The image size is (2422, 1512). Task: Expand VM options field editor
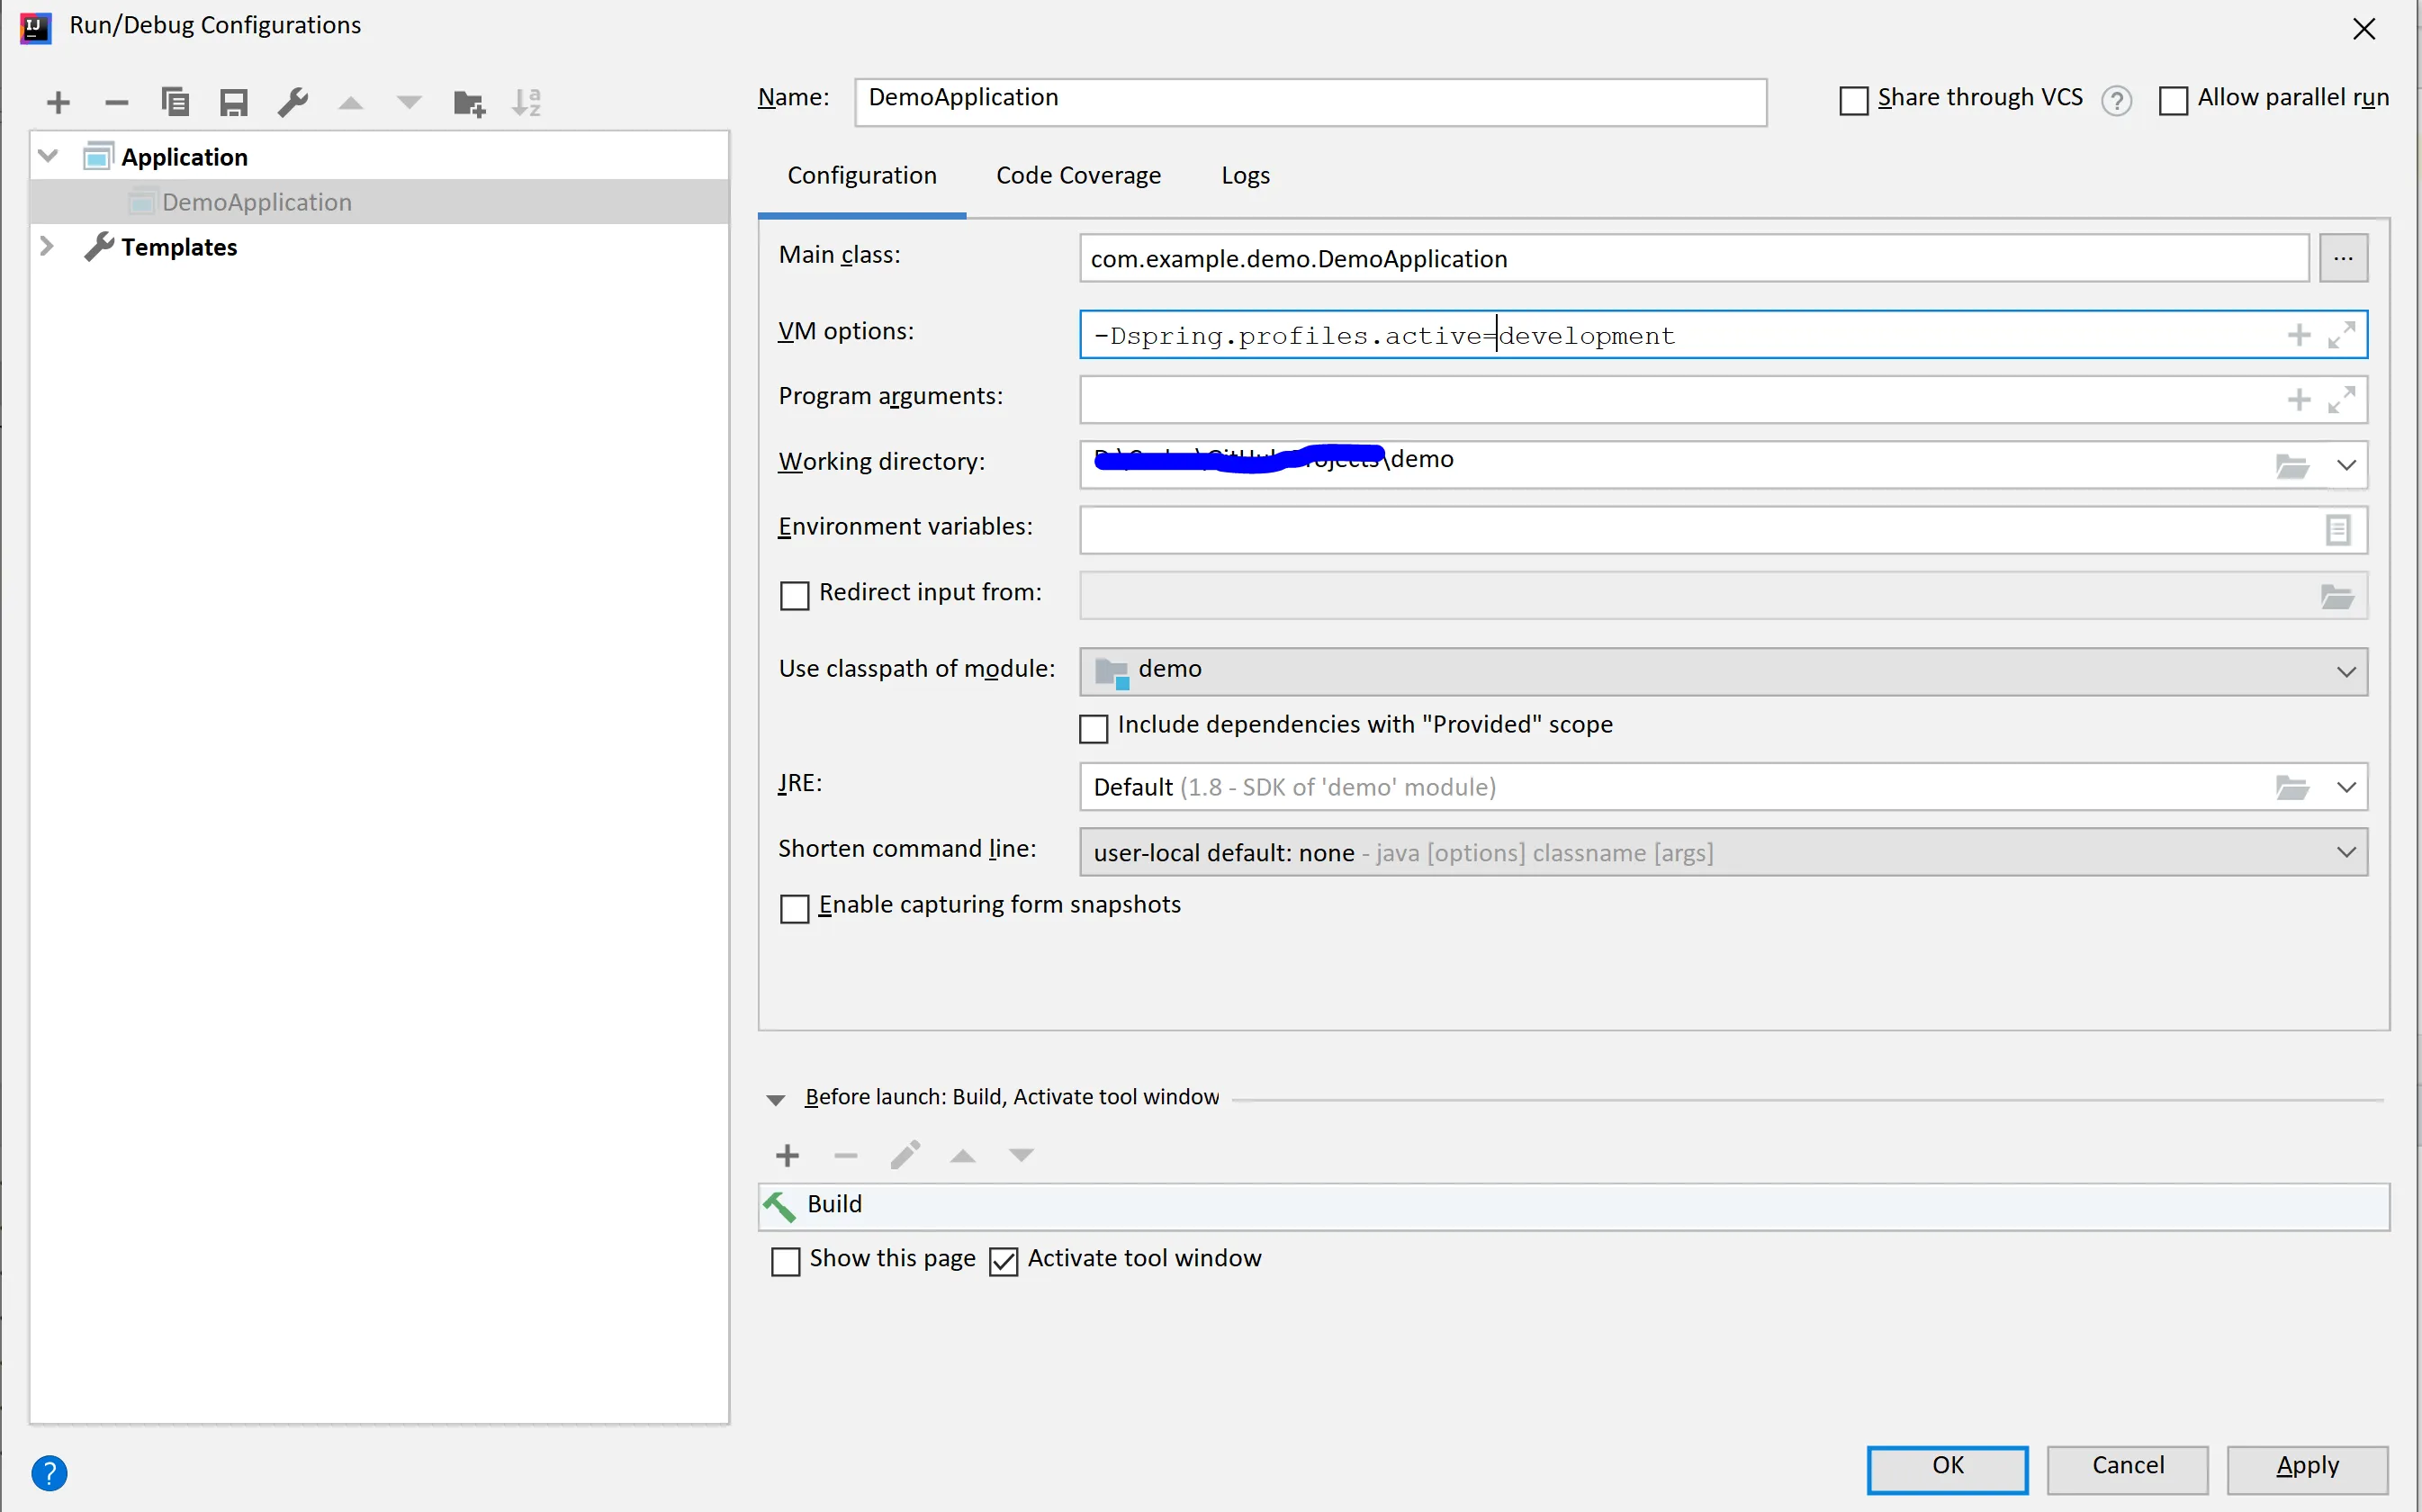(2341, 335)
